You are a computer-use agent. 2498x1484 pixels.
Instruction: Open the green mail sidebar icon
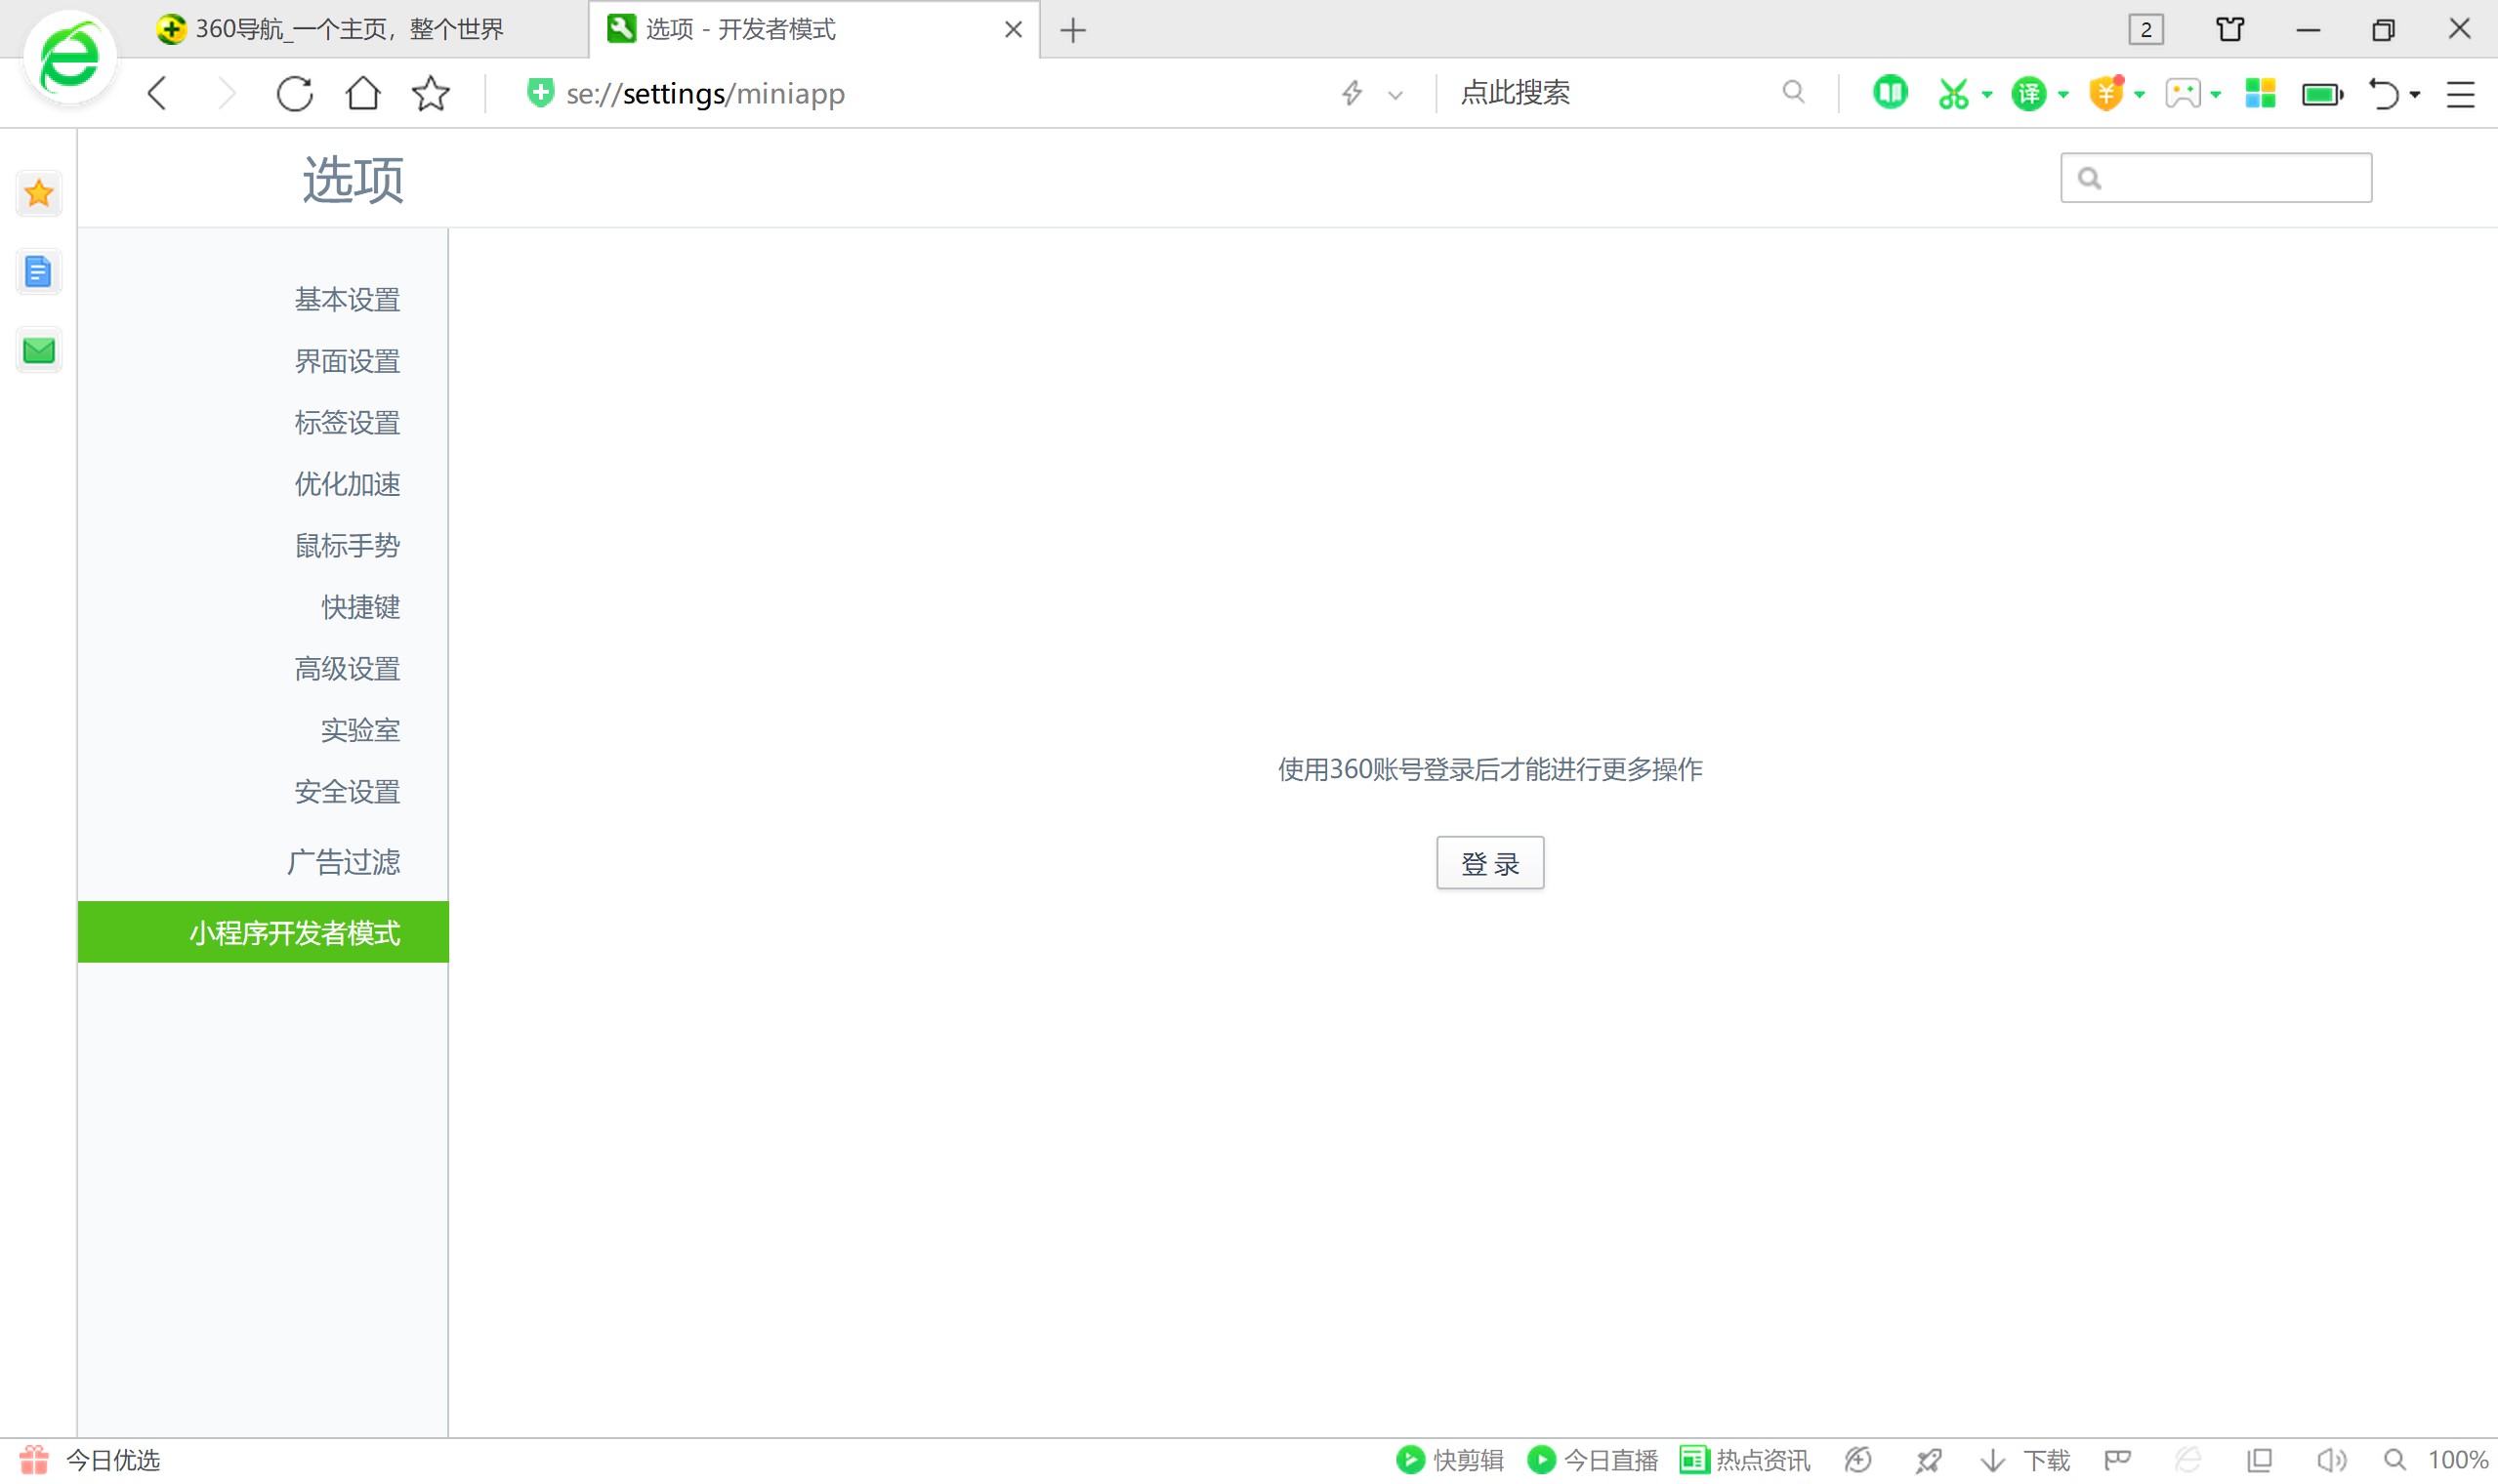[x=39, y=350]
